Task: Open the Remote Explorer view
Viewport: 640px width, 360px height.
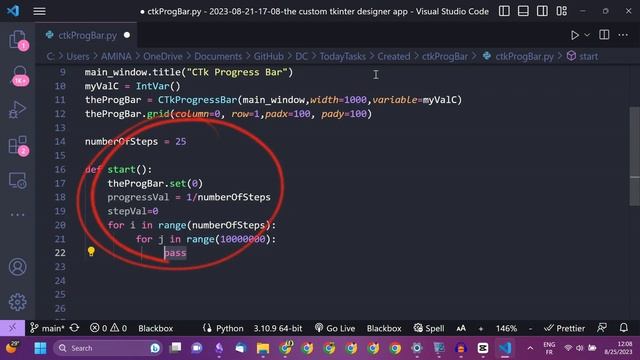Action: (x=17, y=181)
